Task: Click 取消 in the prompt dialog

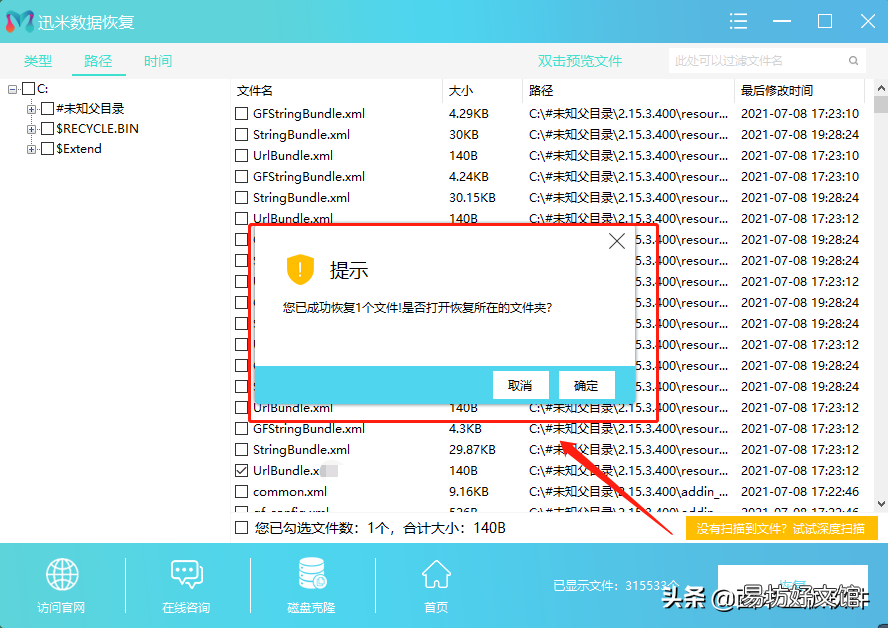Action: click(x=520, y=386)
